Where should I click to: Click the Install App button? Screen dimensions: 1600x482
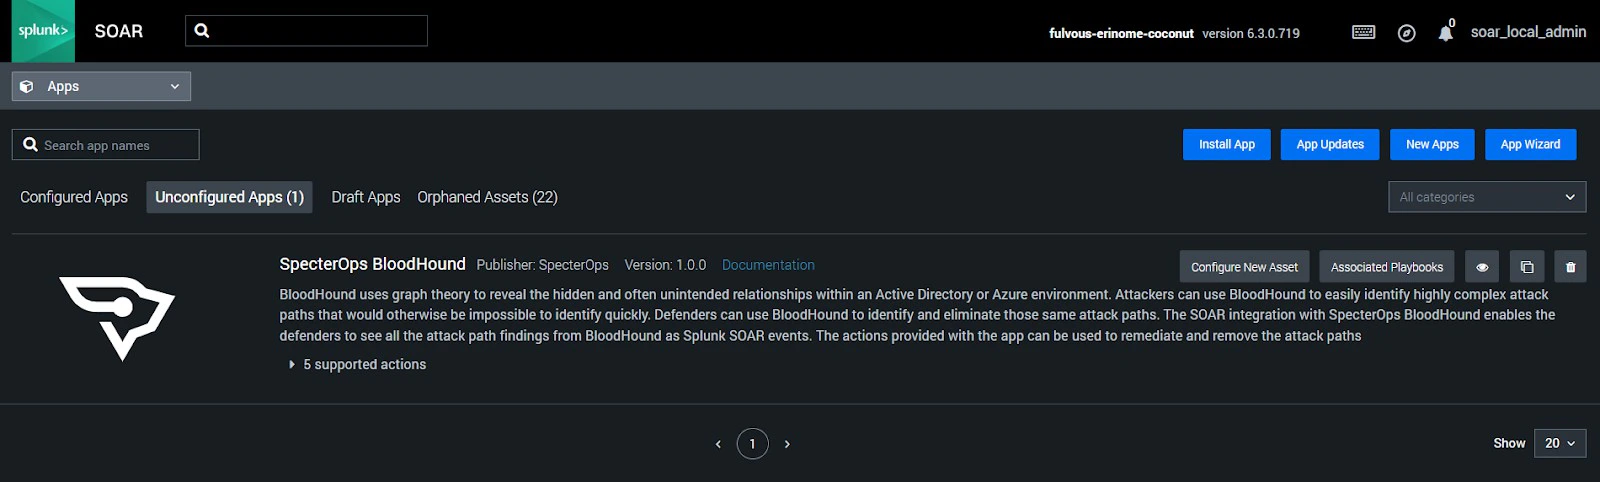click(1227, 144)
